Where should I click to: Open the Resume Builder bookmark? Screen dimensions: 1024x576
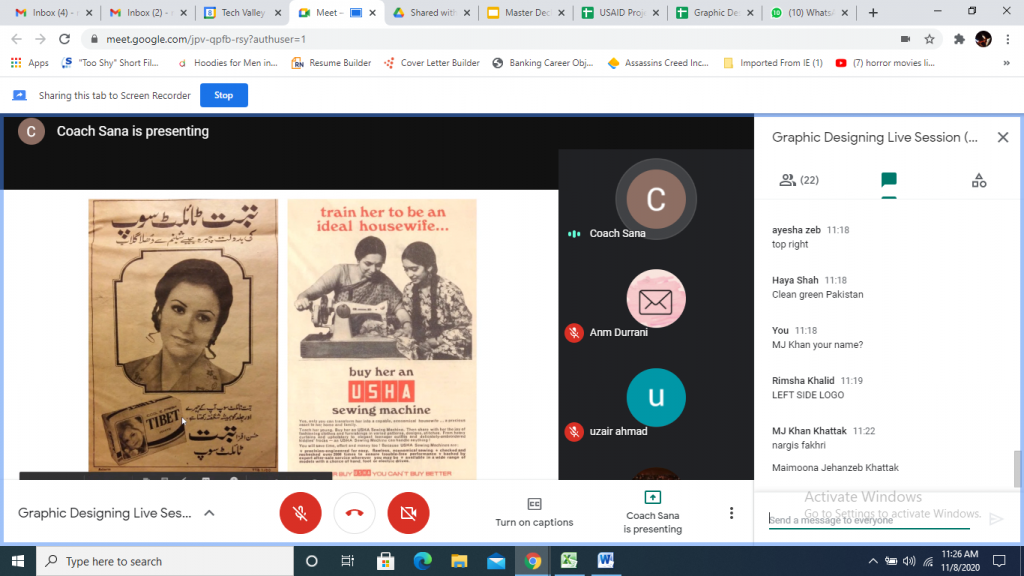(332, 63)
